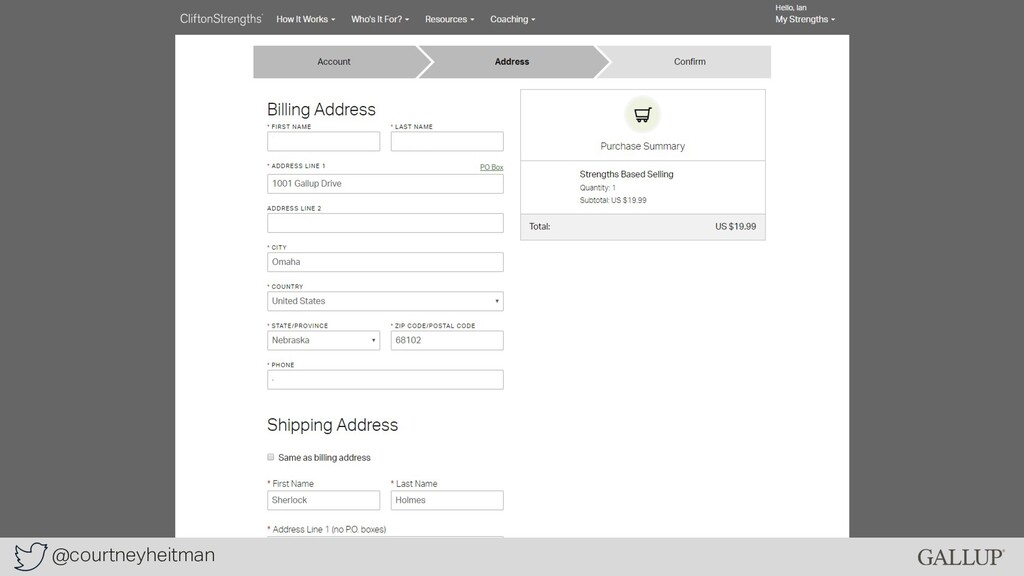Open the How It Works menu
Image resolution: width=1024 pixels, height=576 pixels.
click(306, 20)
